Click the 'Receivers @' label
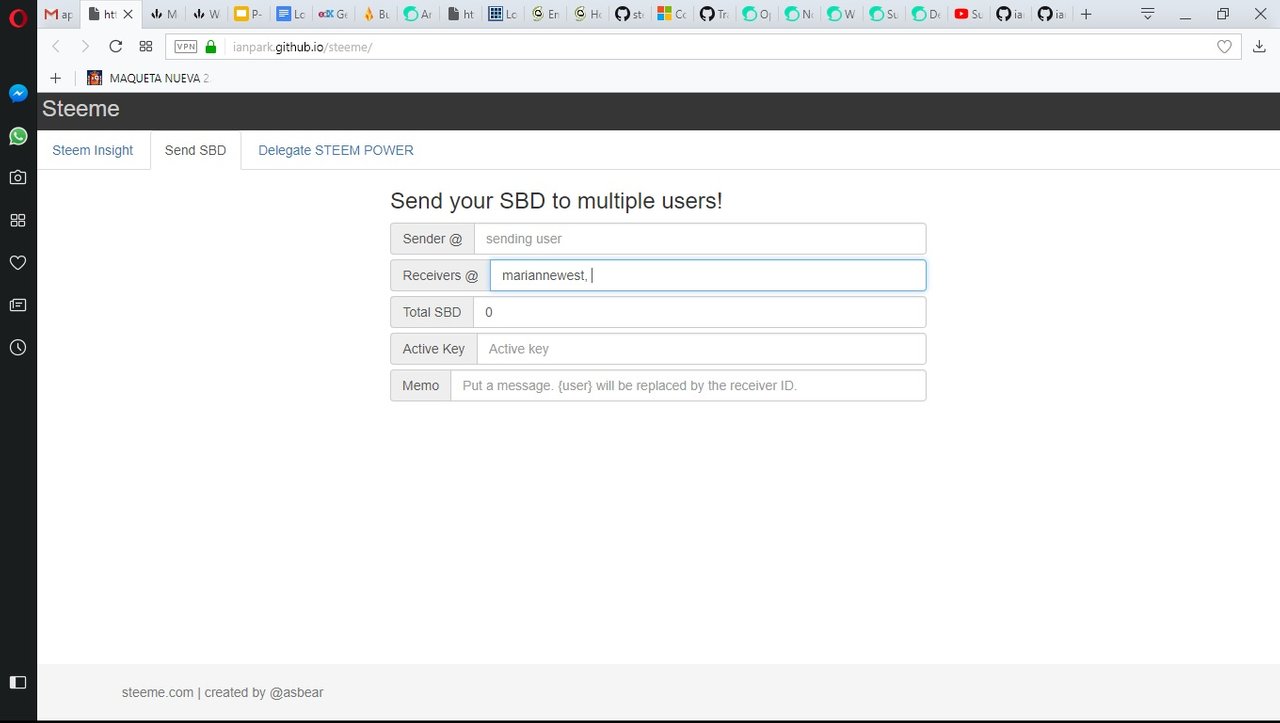 point(440,275)
